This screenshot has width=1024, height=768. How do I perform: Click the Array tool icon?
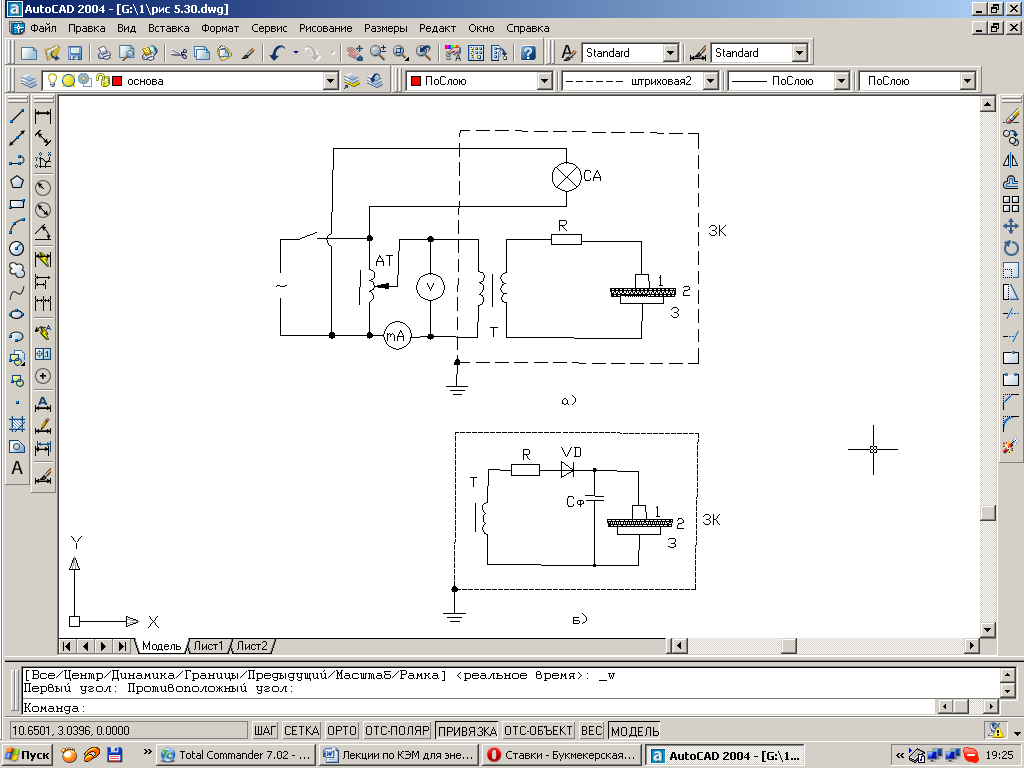(1011, 204)
